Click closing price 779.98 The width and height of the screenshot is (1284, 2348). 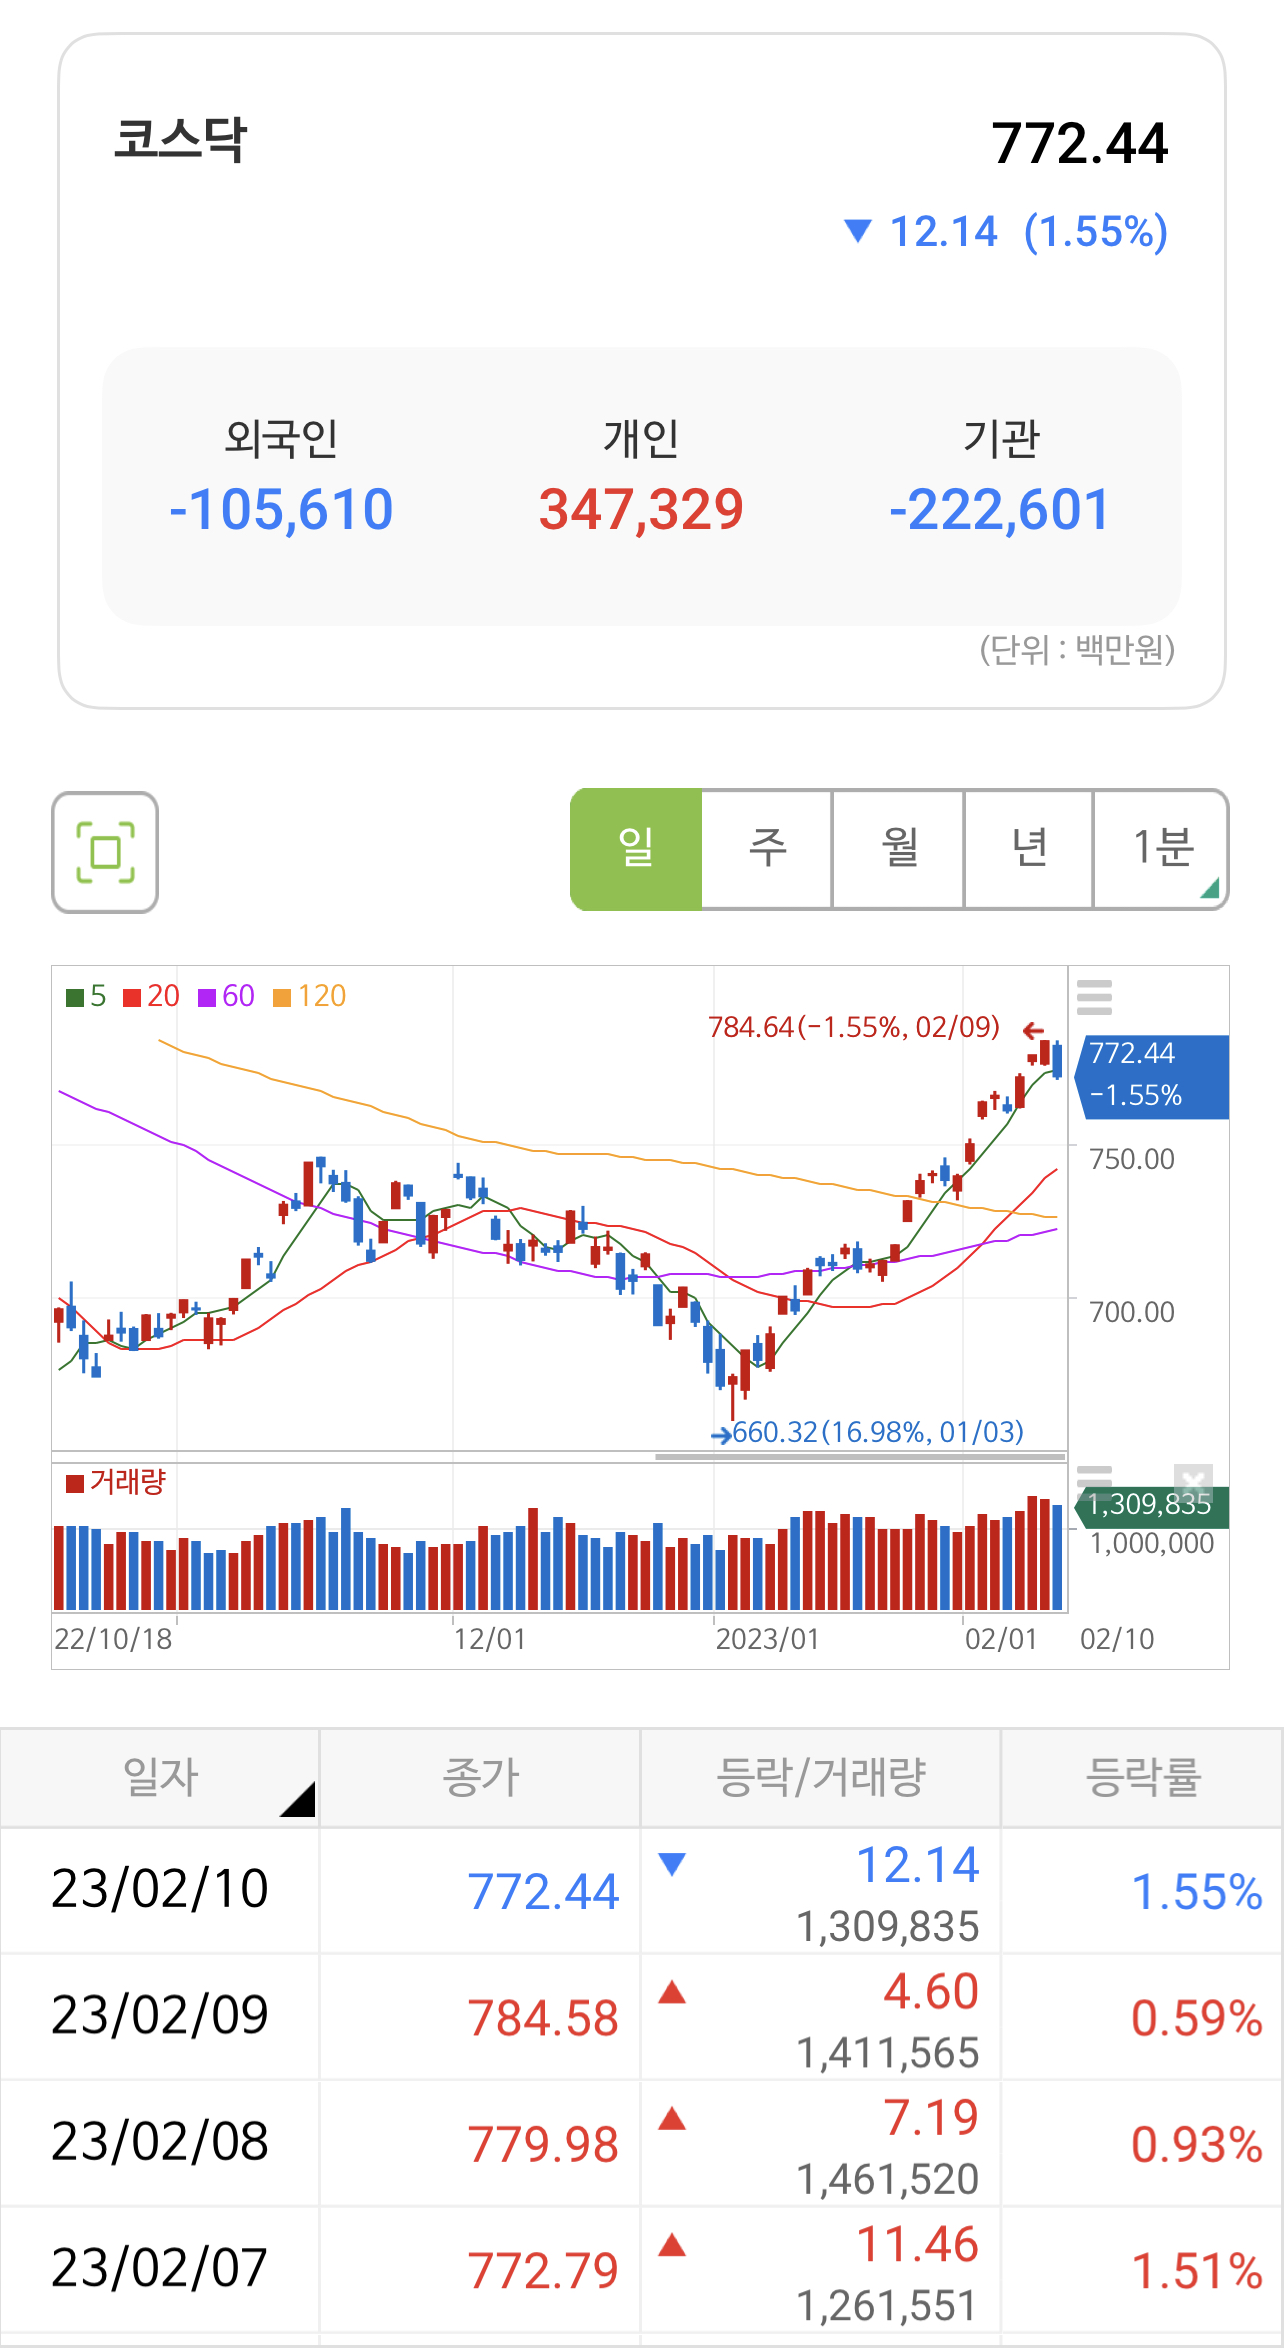pos(543,2145)
